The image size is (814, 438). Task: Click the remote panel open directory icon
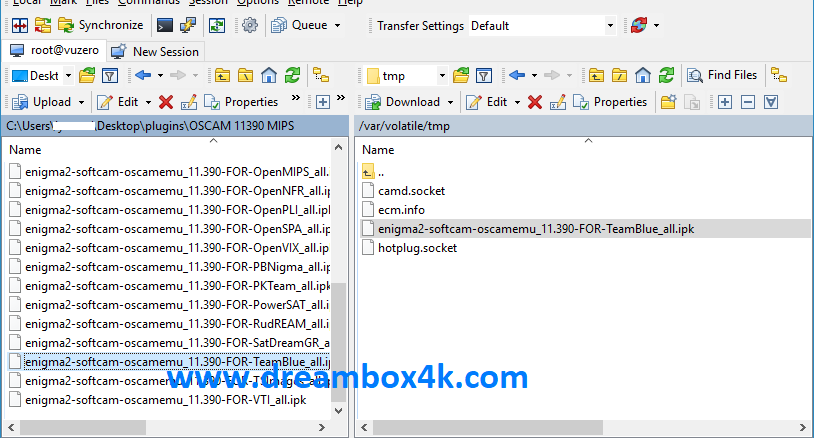coord(460,76)
